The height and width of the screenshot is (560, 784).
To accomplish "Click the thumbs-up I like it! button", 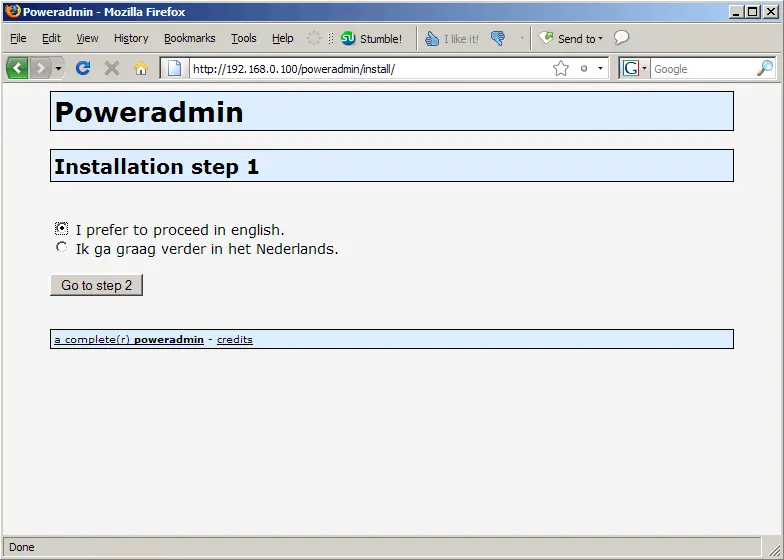I will tap(451, 38).
